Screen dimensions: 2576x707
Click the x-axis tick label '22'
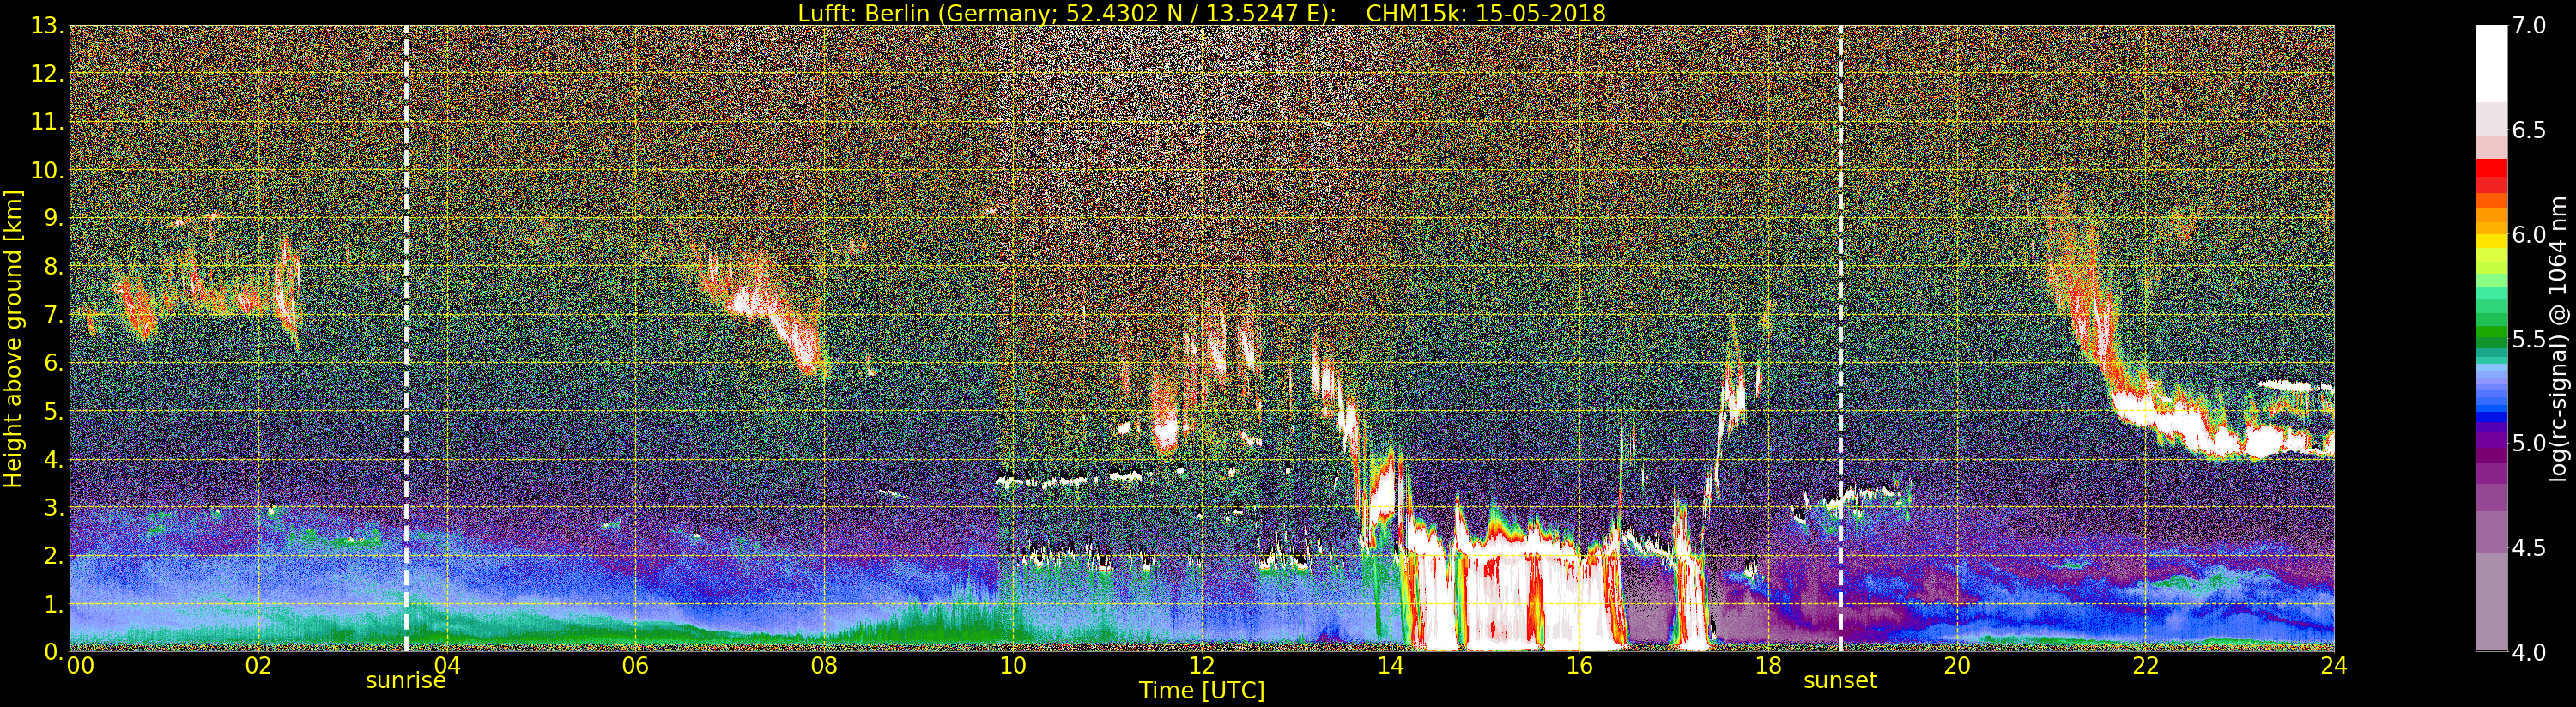coord(2145,666)
